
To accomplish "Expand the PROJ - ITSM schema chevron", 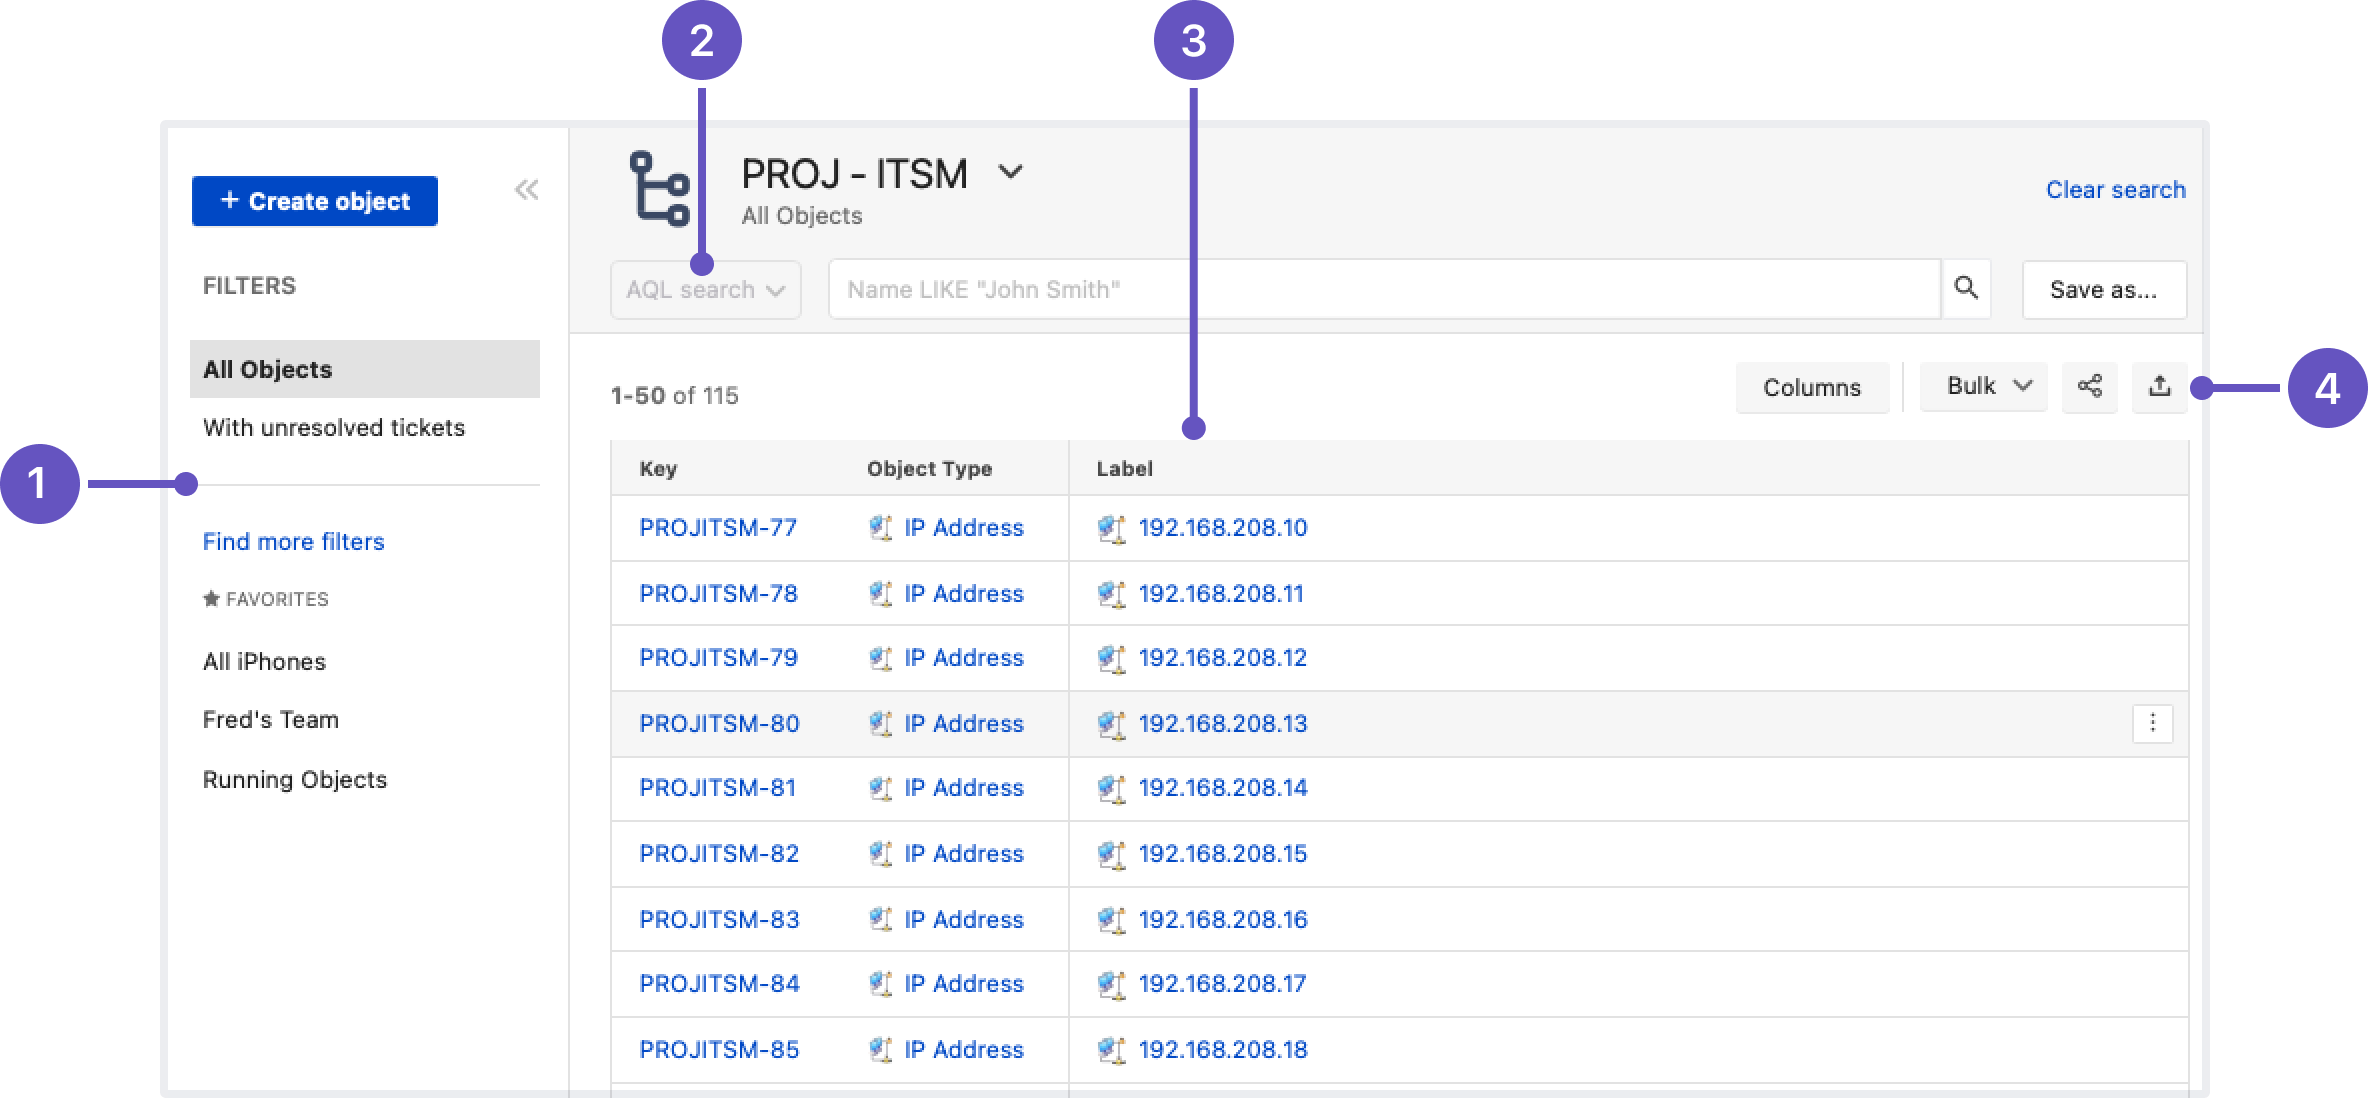I will (1010, 173).
